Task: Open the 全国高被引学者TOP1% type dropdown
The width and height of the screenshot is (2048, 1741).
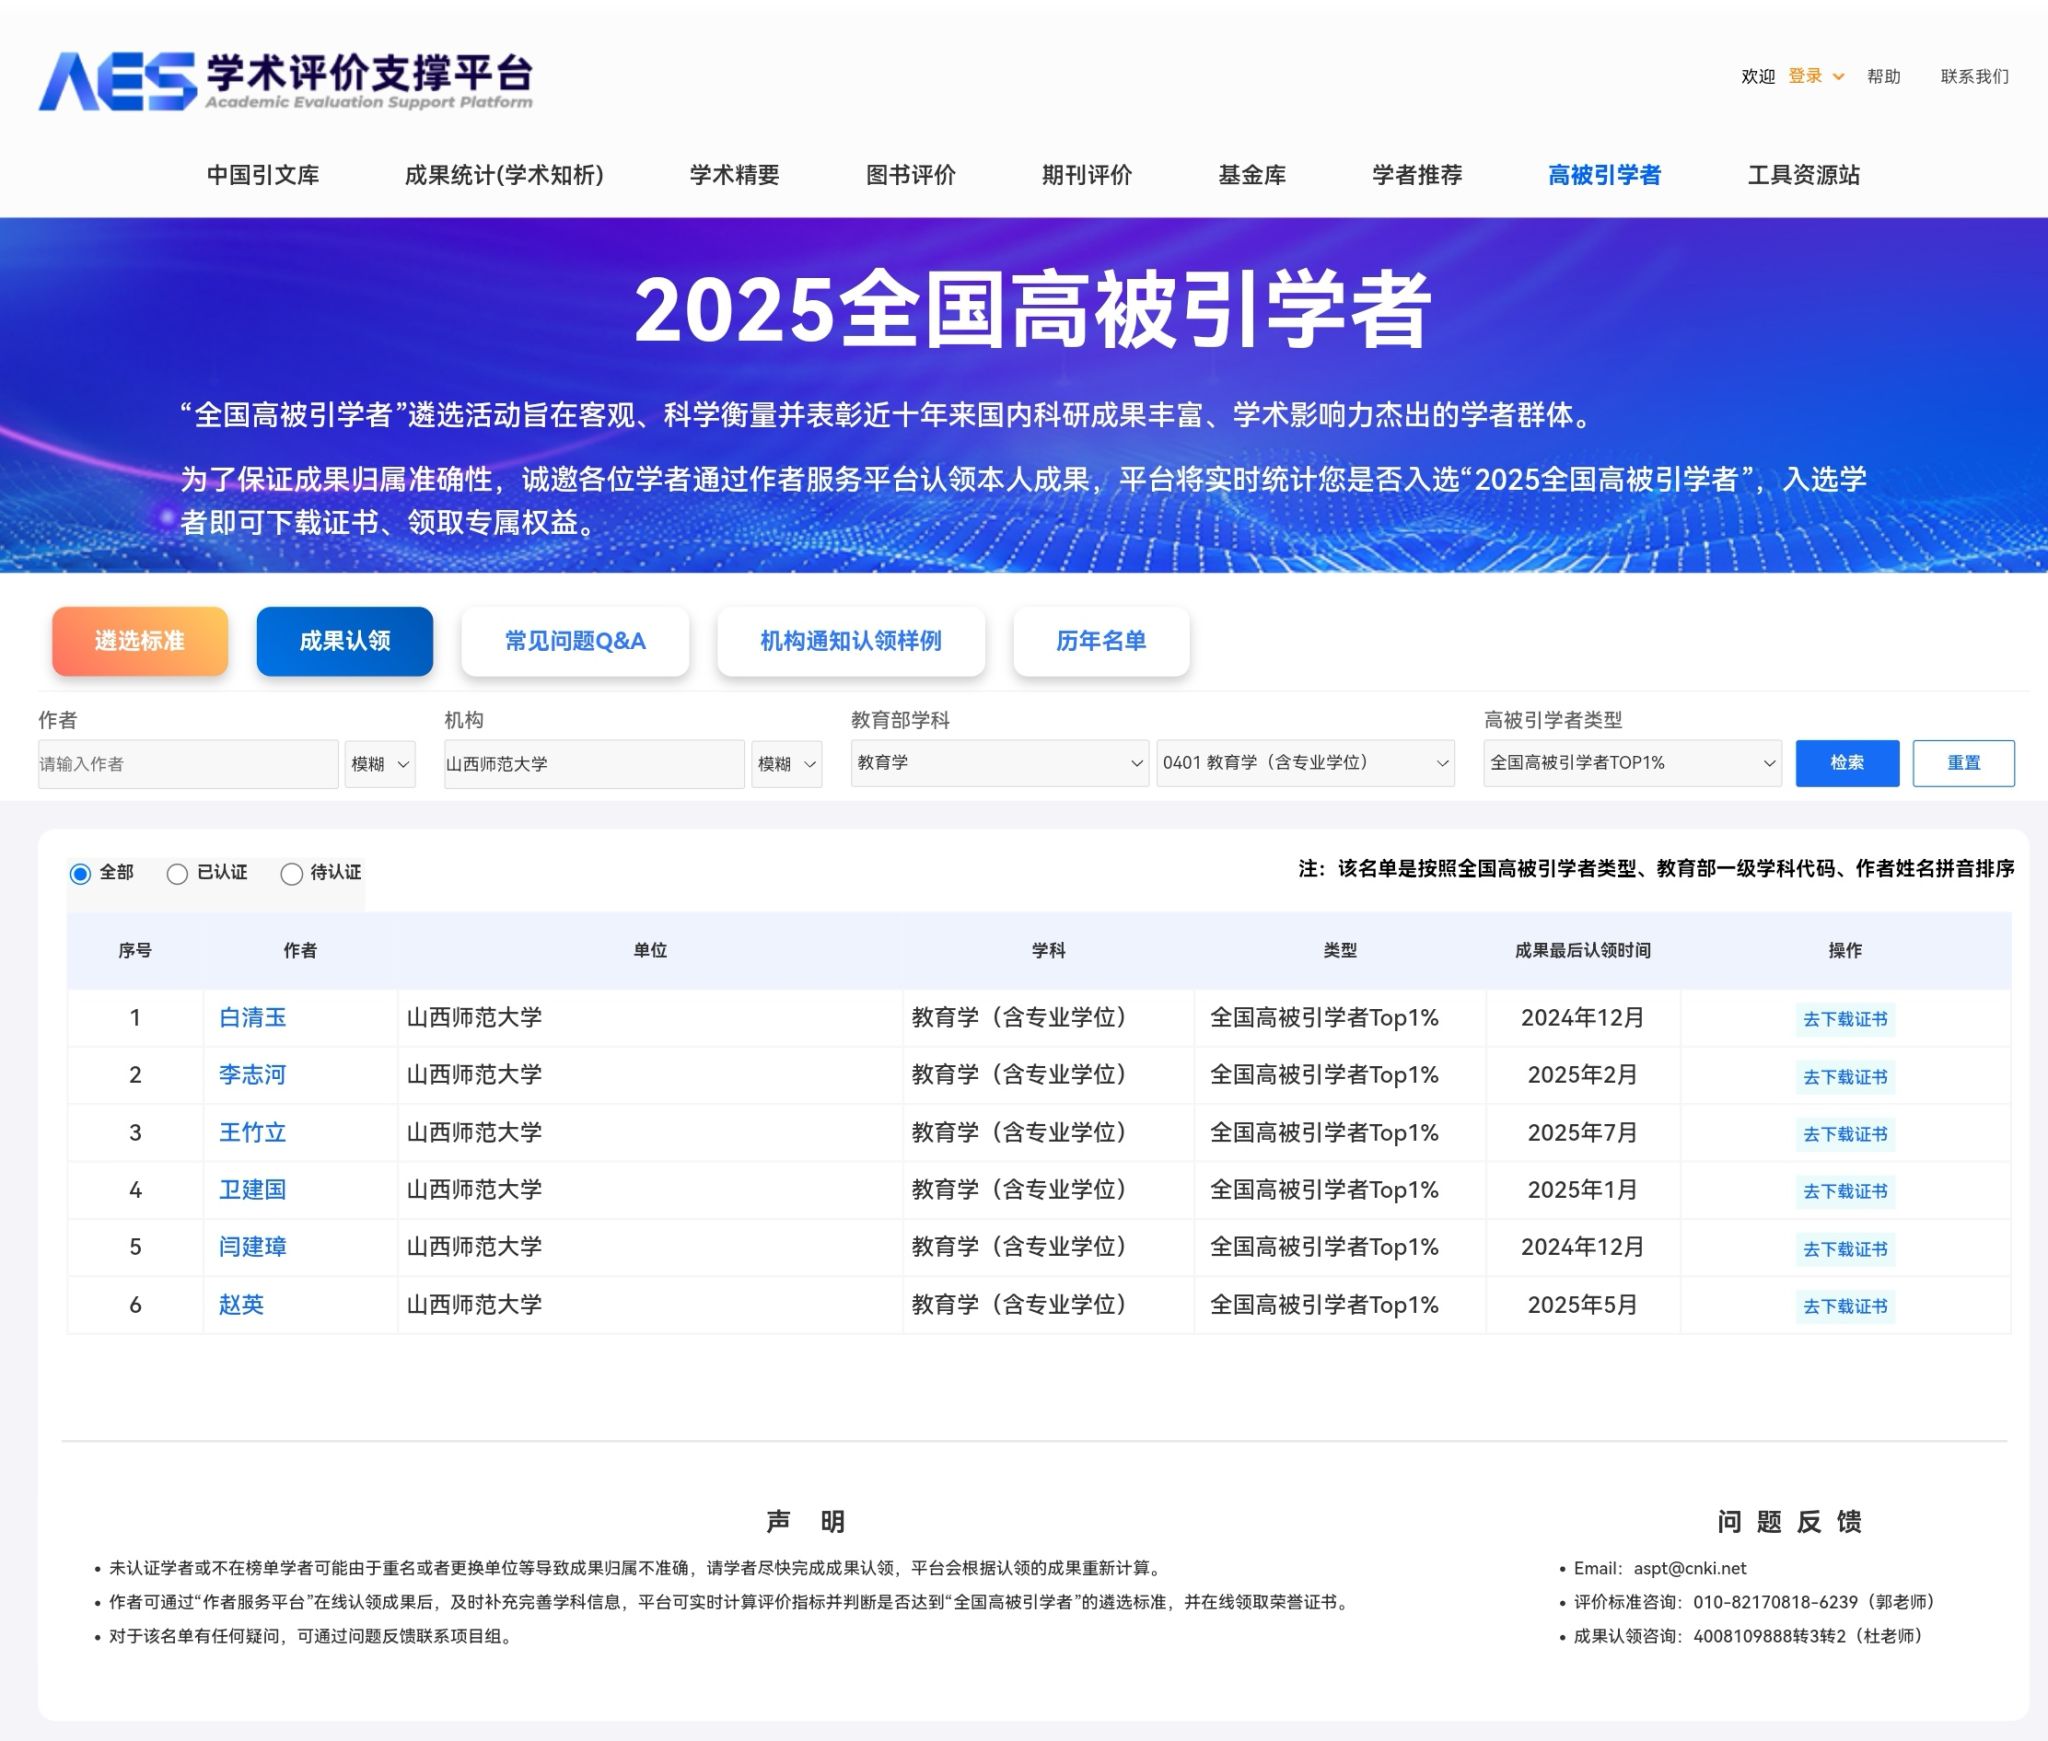Action: [1632, 763]
